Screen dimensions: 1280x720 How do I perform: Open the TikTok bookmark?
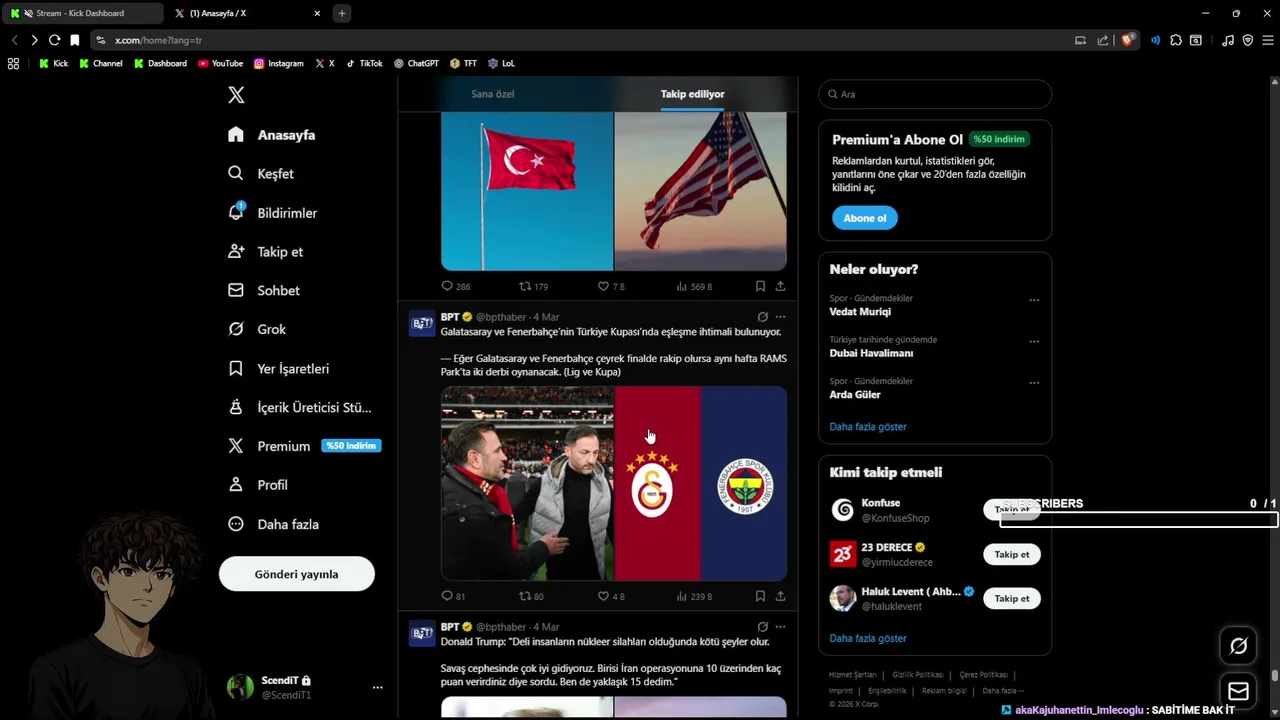364,63
